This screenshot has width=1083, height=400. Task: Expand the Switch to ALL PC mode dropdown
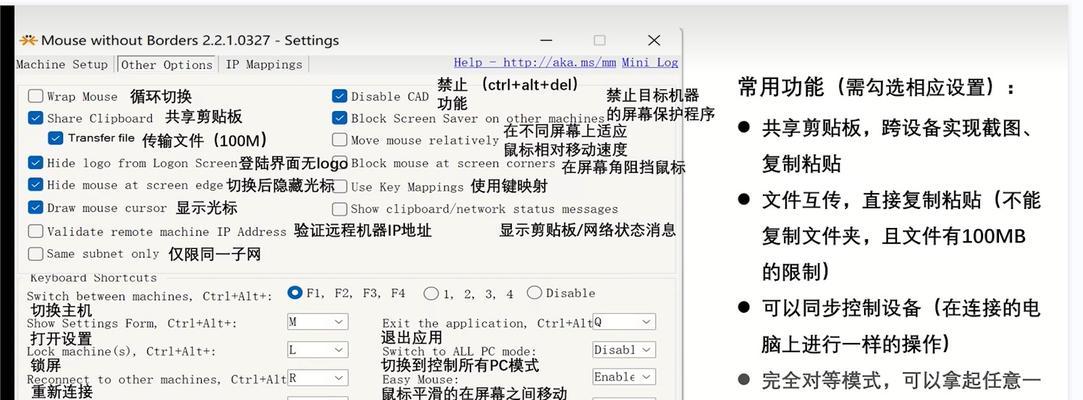(x=624, y=350)
